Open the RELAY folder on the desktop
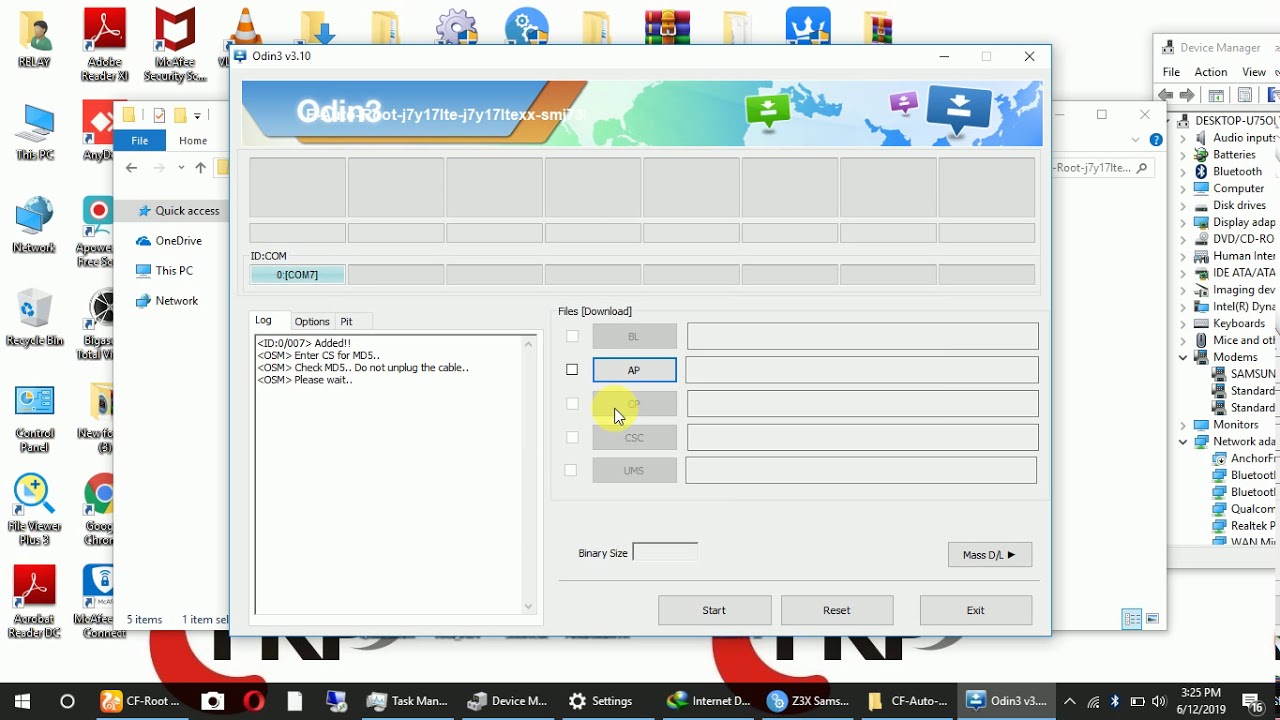The width and height of the screenshot is (1280, 720). click(x=35, y=40)
